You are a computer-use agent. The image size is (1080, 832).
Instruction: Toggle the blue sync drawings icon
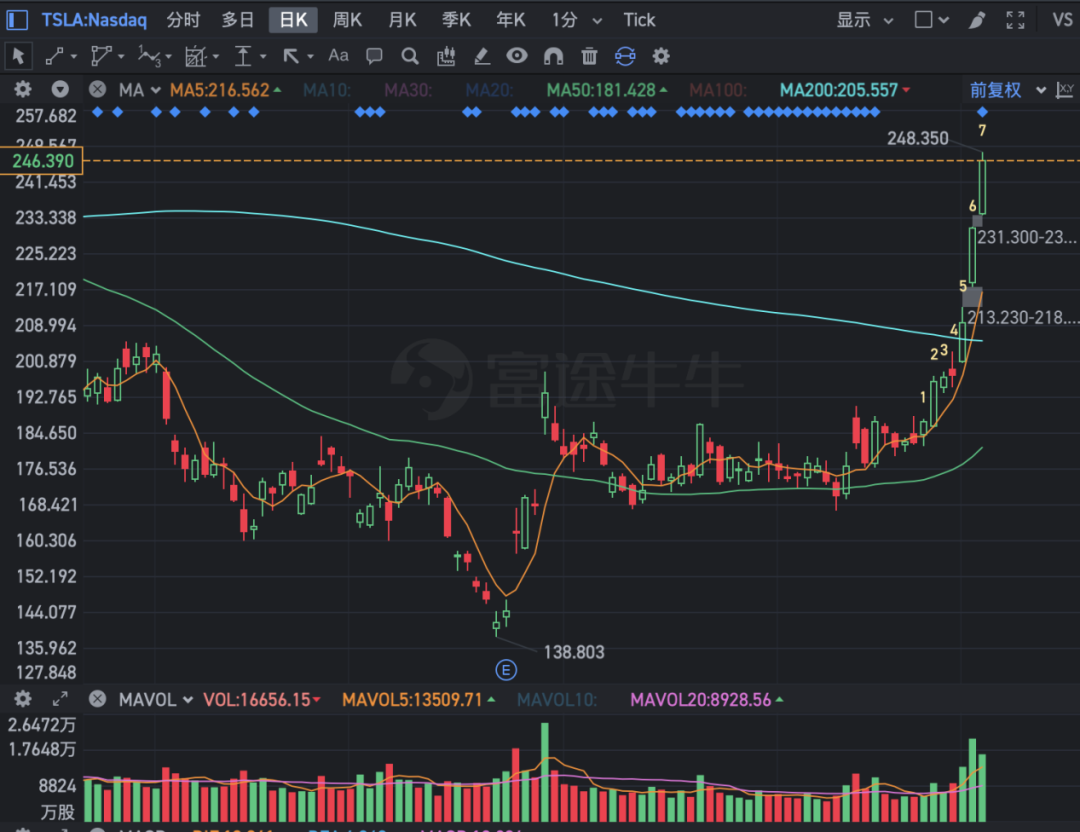coord(625,56)
